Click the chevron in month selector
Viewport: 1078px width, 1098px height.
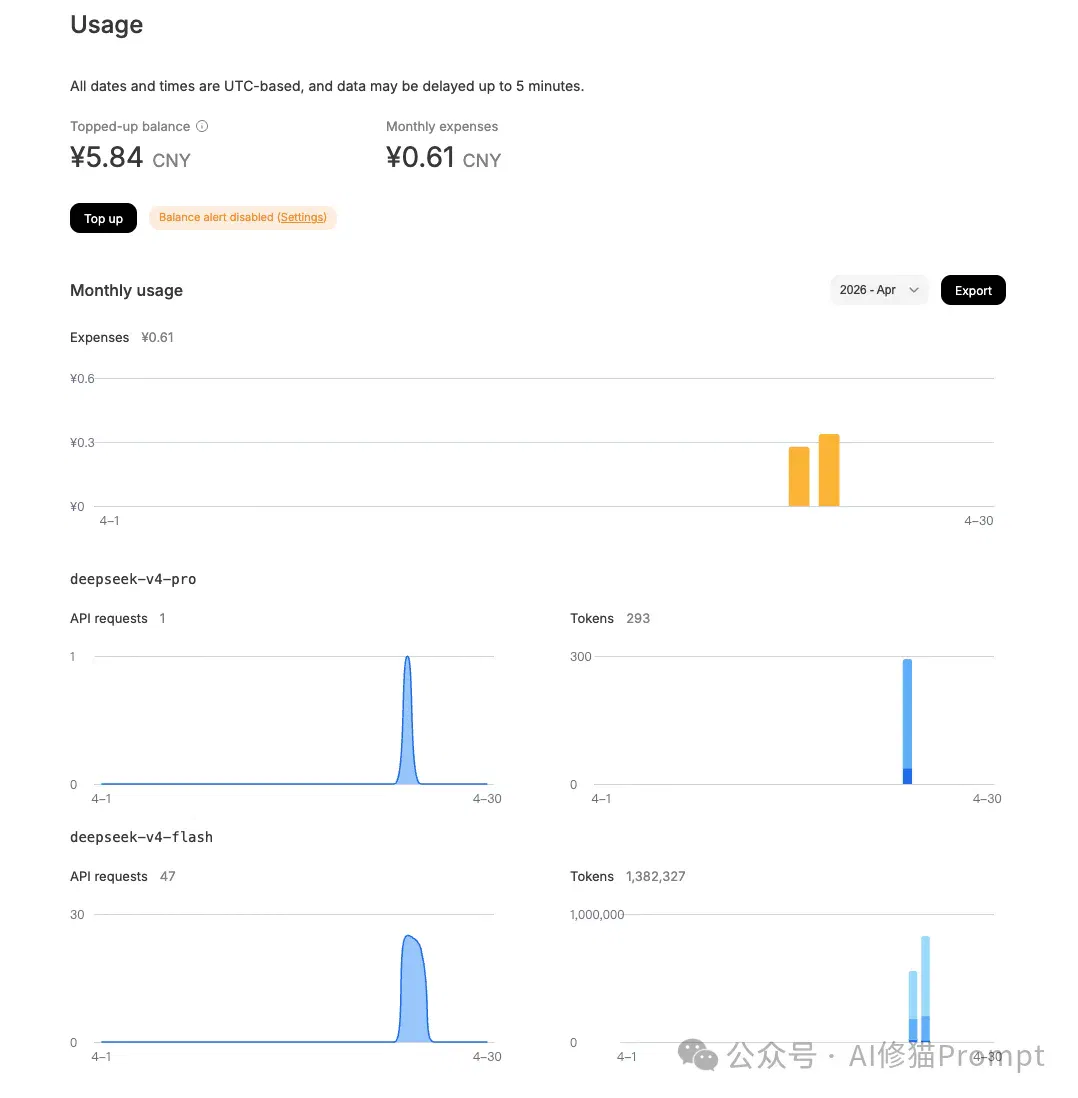[x=913, y=290]
